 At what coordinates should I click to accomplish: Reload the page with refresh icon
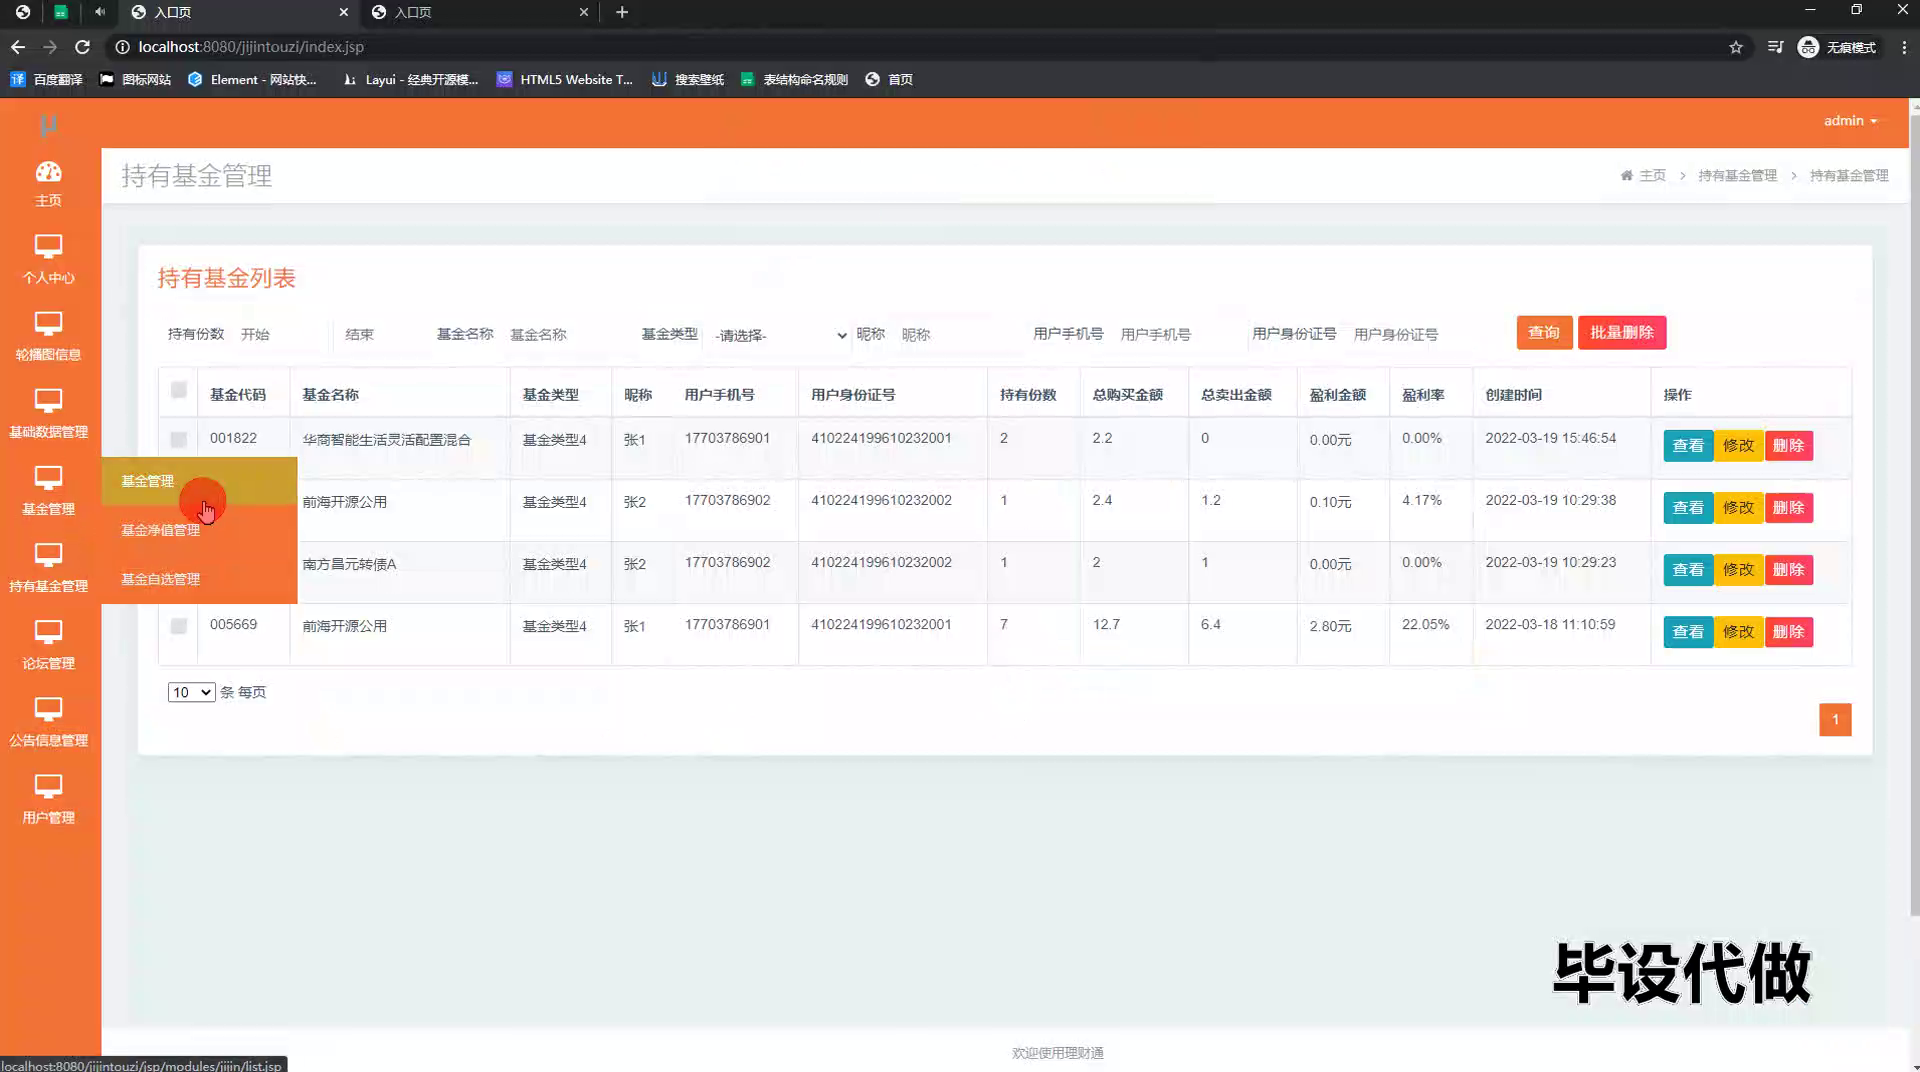click(82, 47)
